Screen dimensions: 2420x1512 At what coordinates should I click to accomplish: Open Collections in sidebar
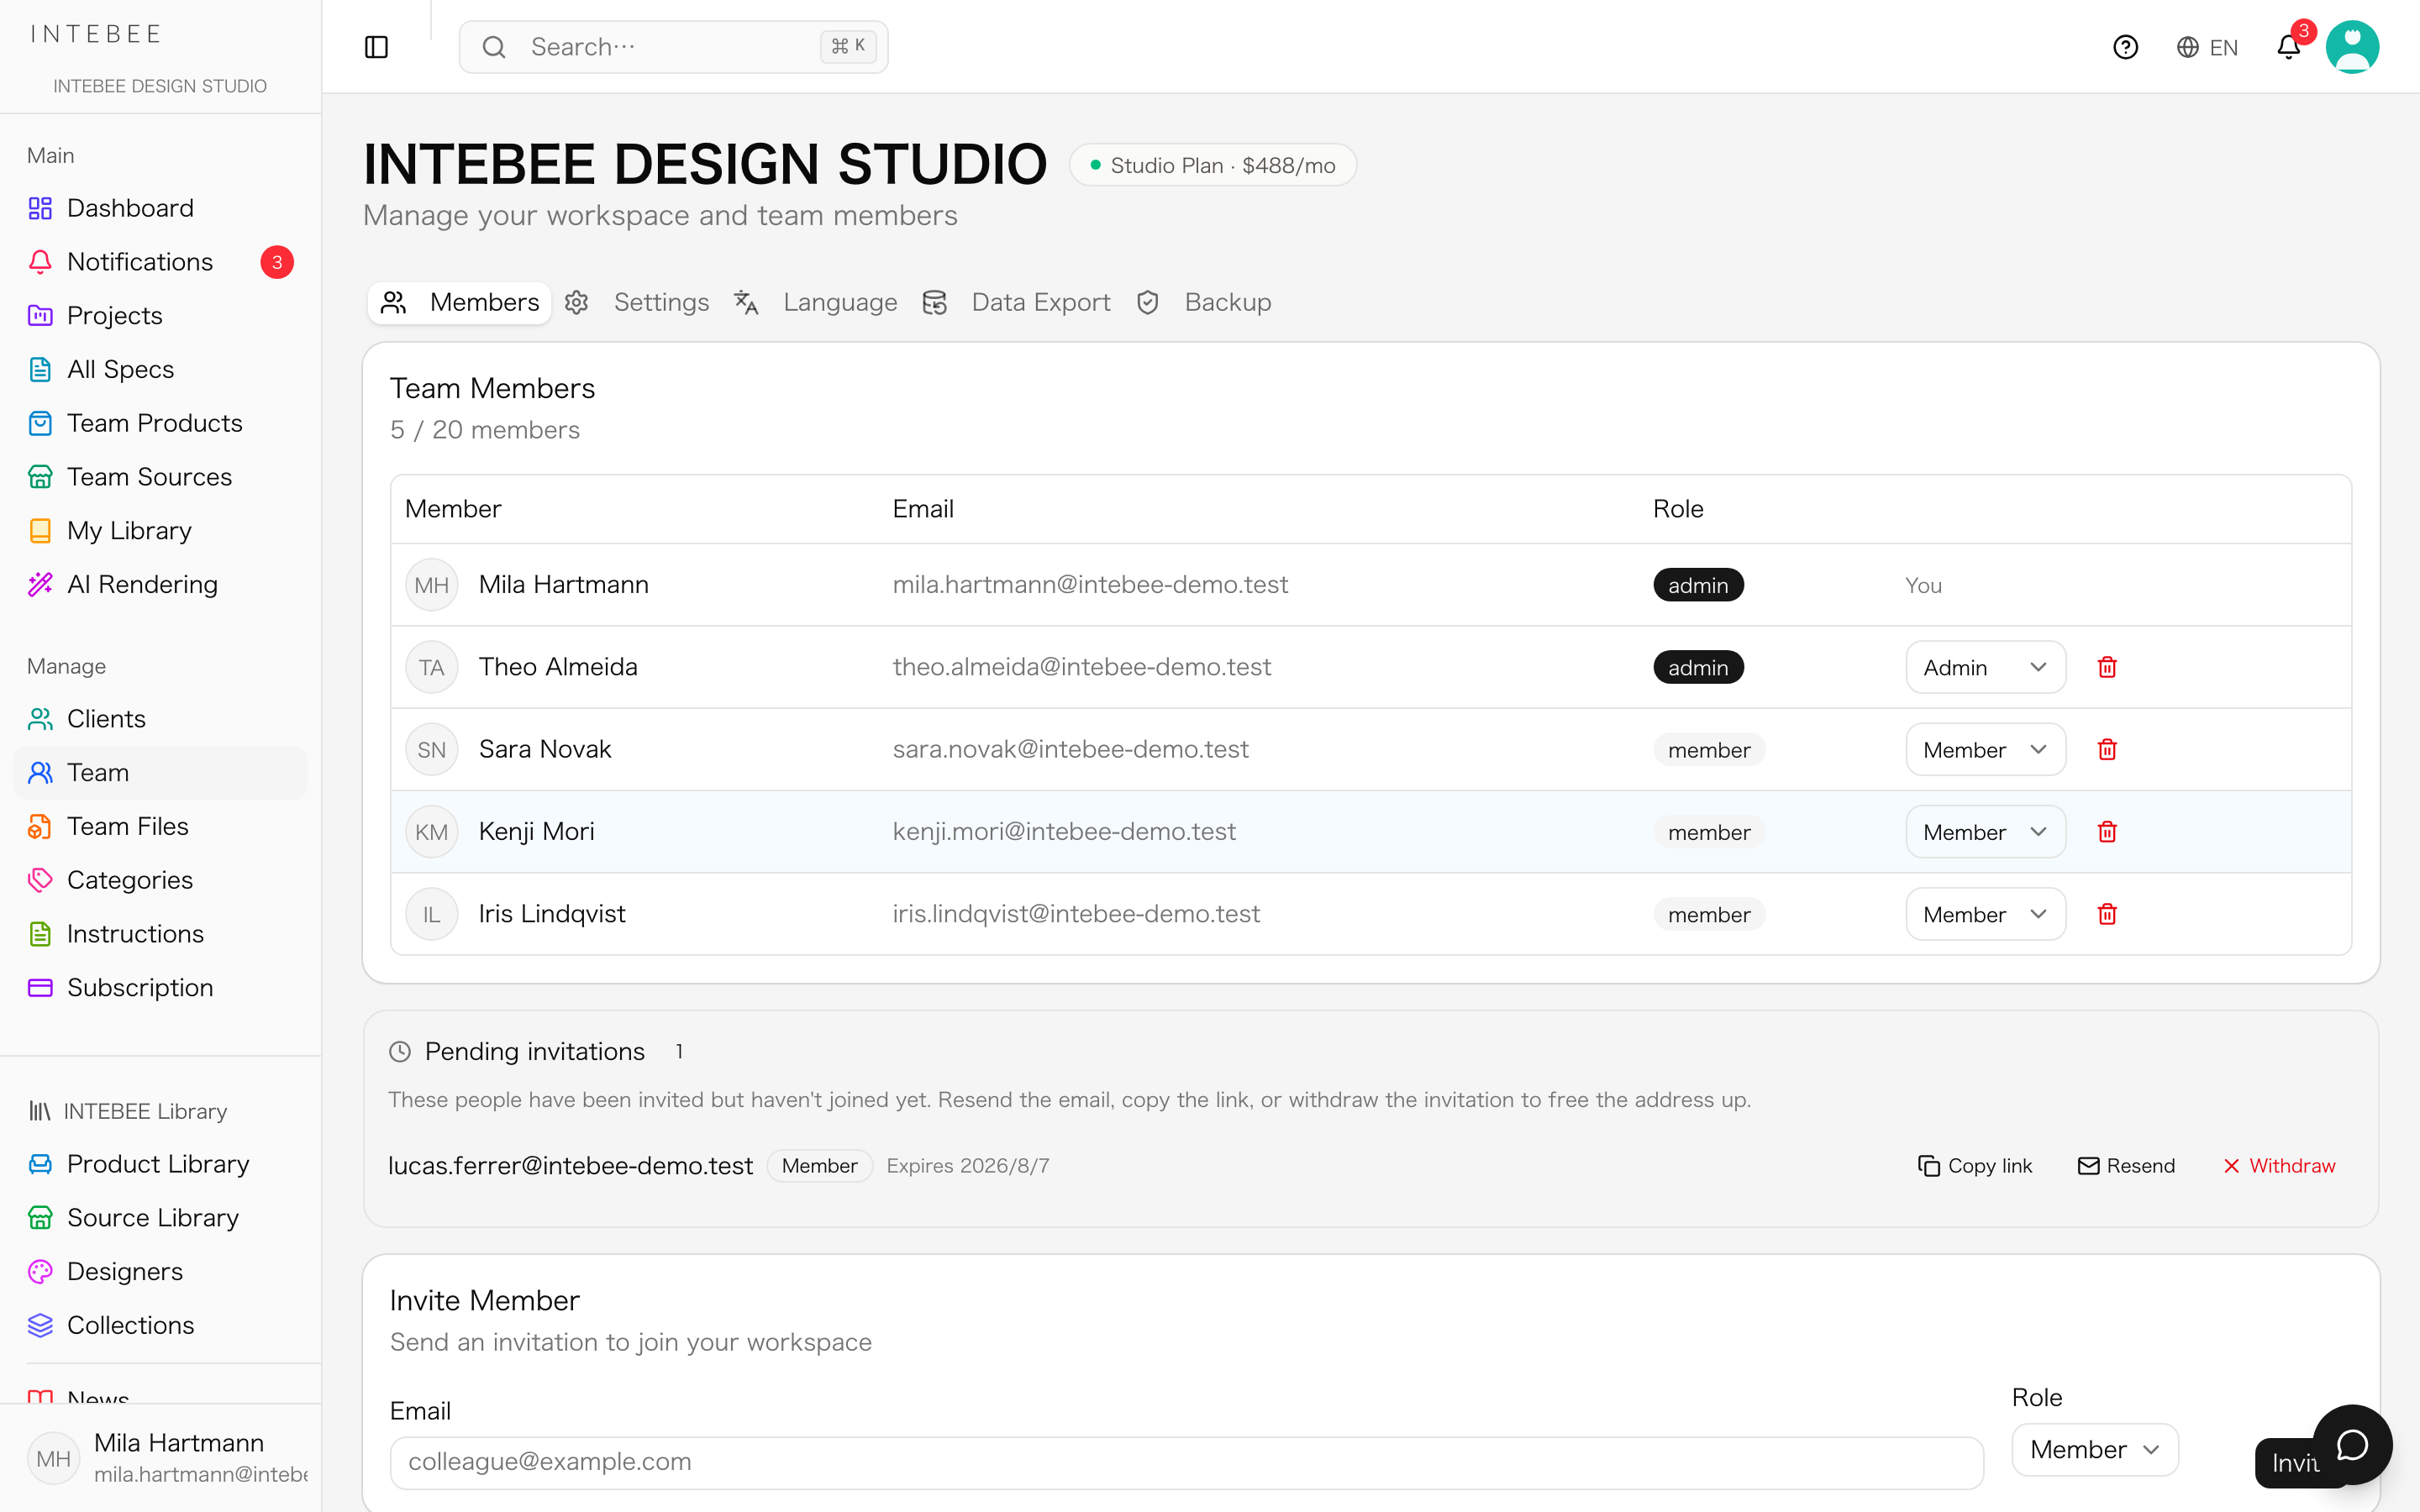(160, 1325)
